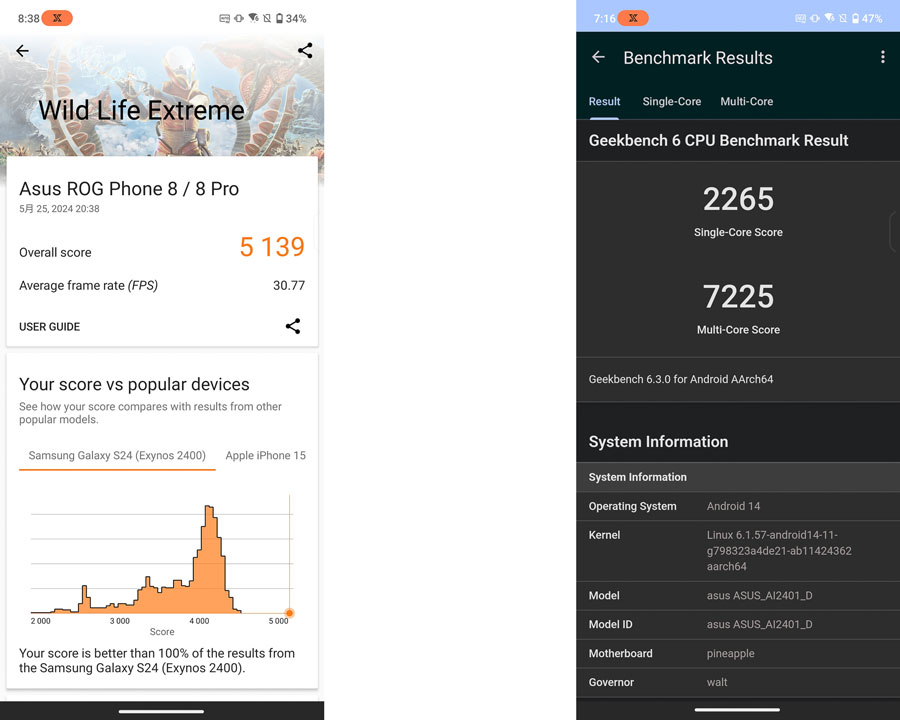Click the Motherboard value pineapple
The image size is (900, 720).
pyautogui.click(x=730, y=653)
